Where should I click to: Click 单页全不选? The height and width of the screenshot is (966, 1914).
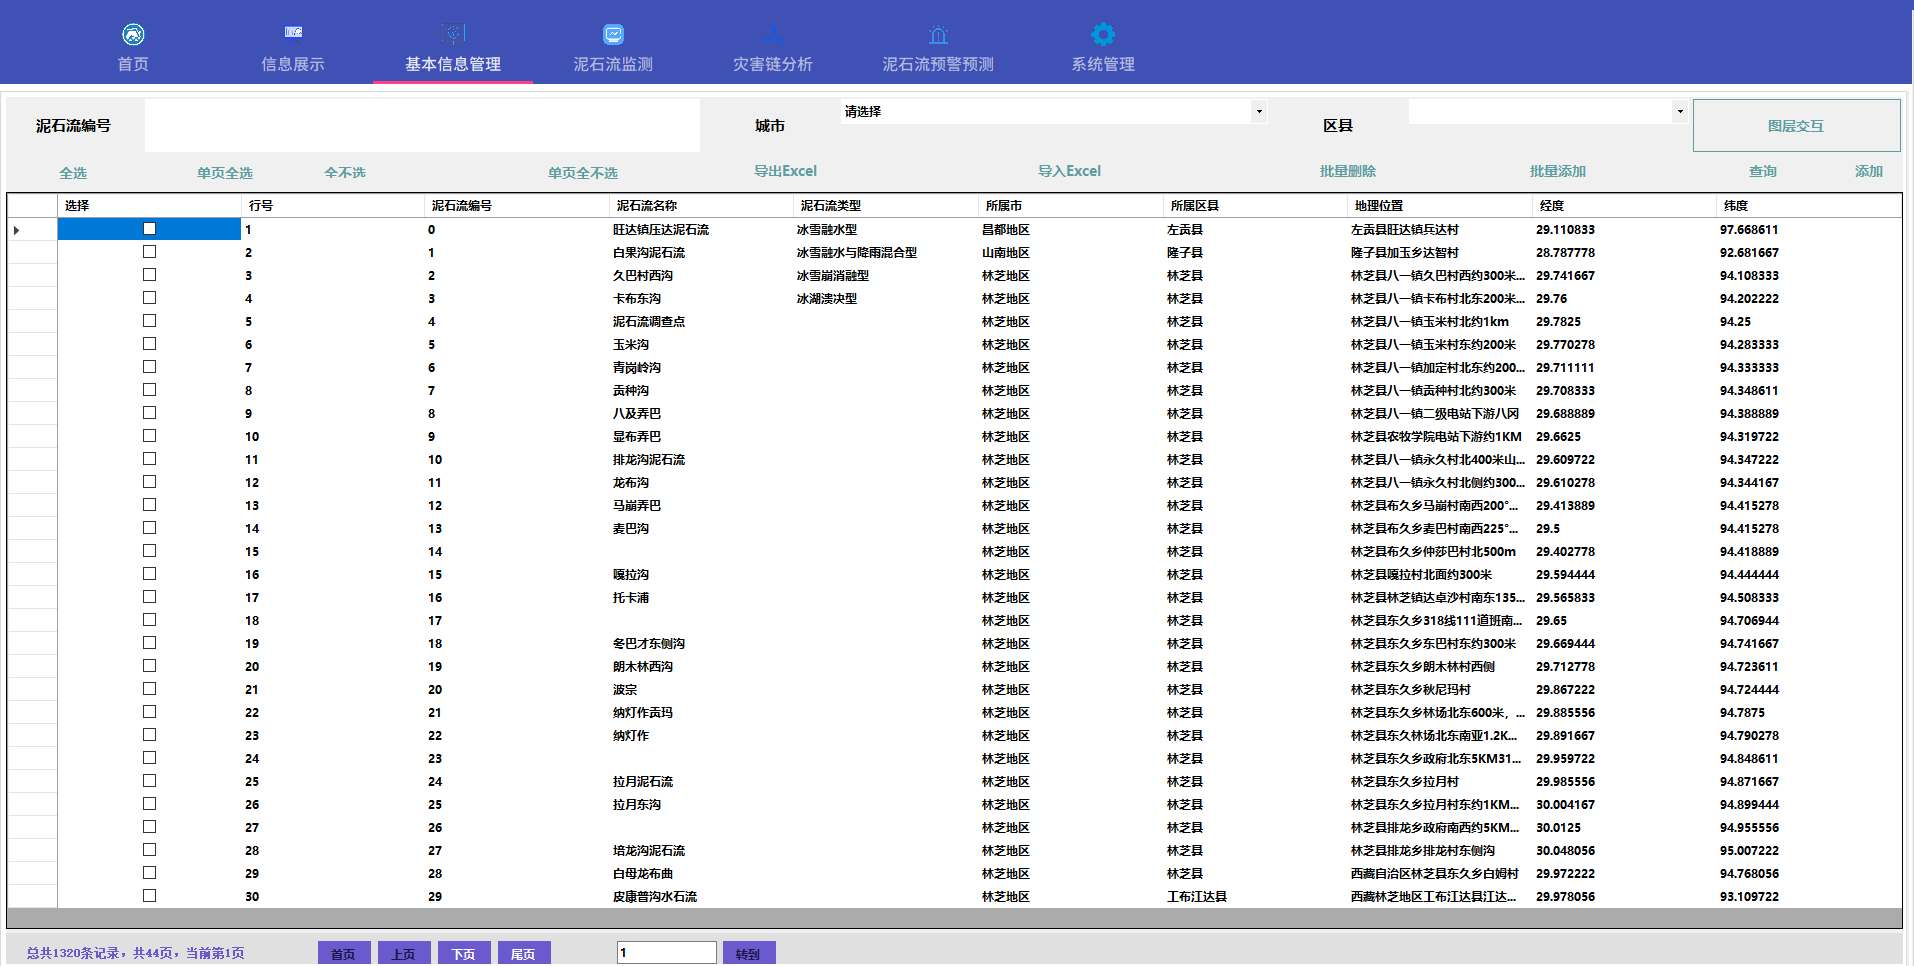(x=583, y=173)
